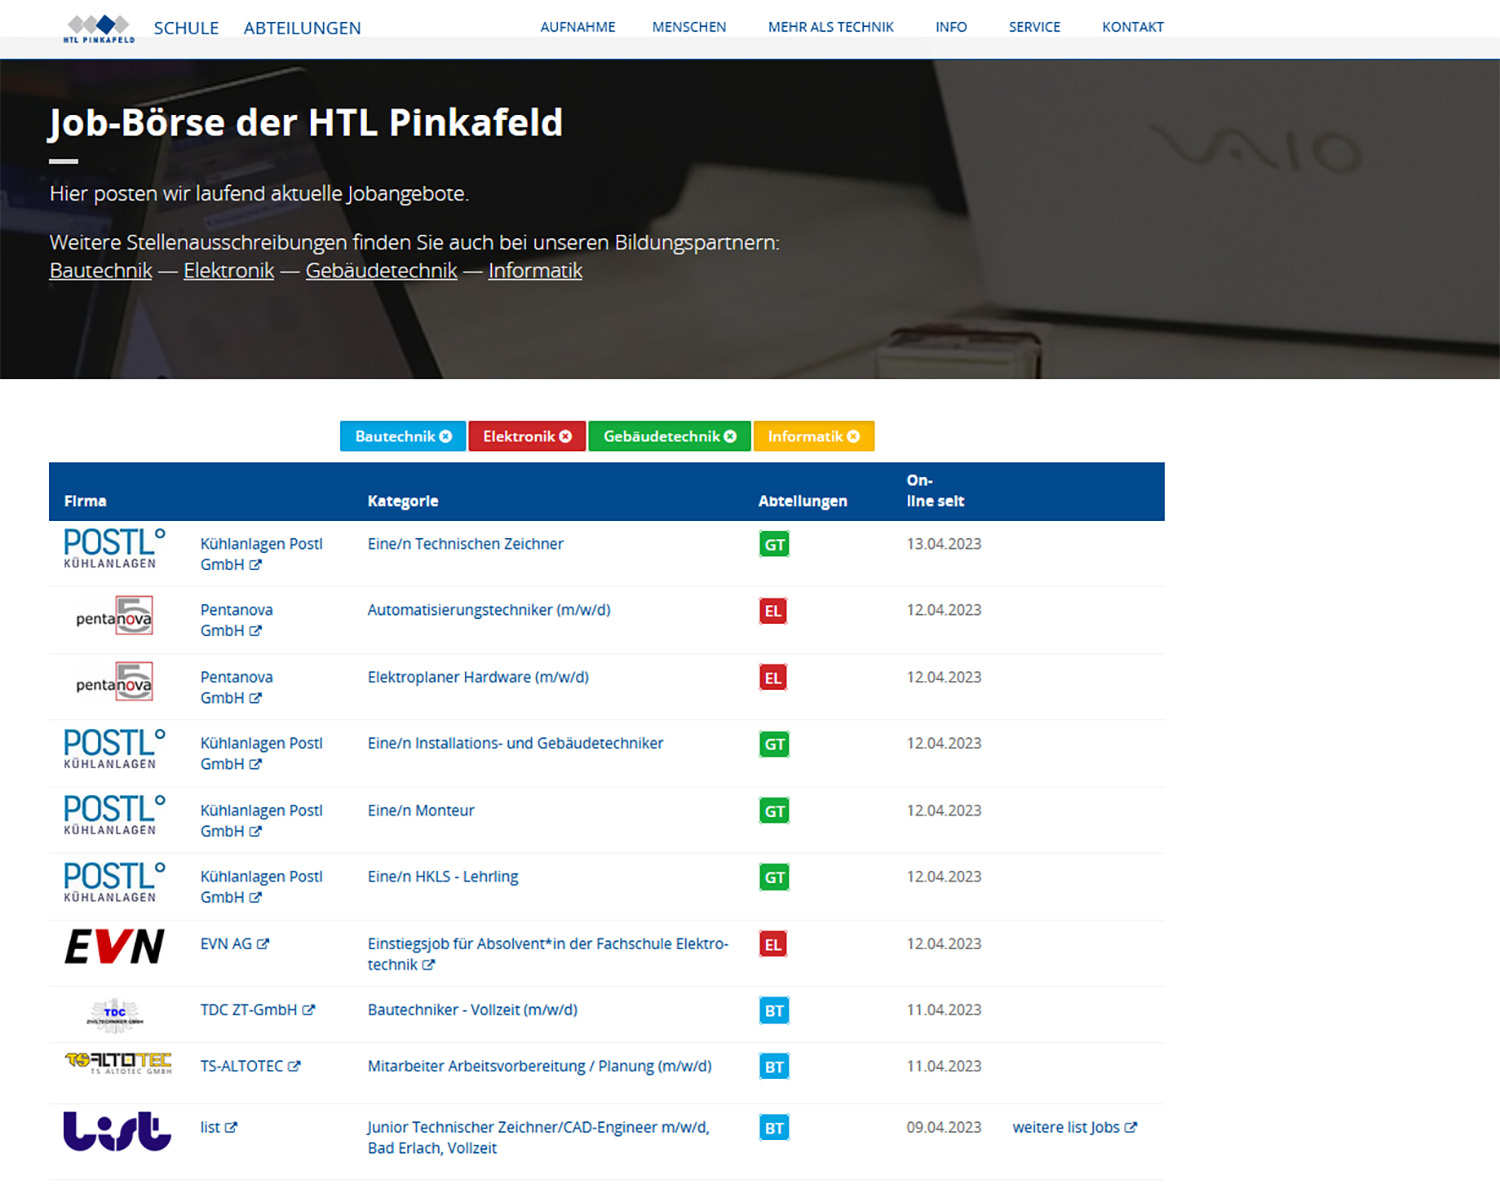This screenshot has height=1184, width=1500.
Task: Click the BT badge for Bautechniker Vollzeit
Action: (x=774, y=1011)
